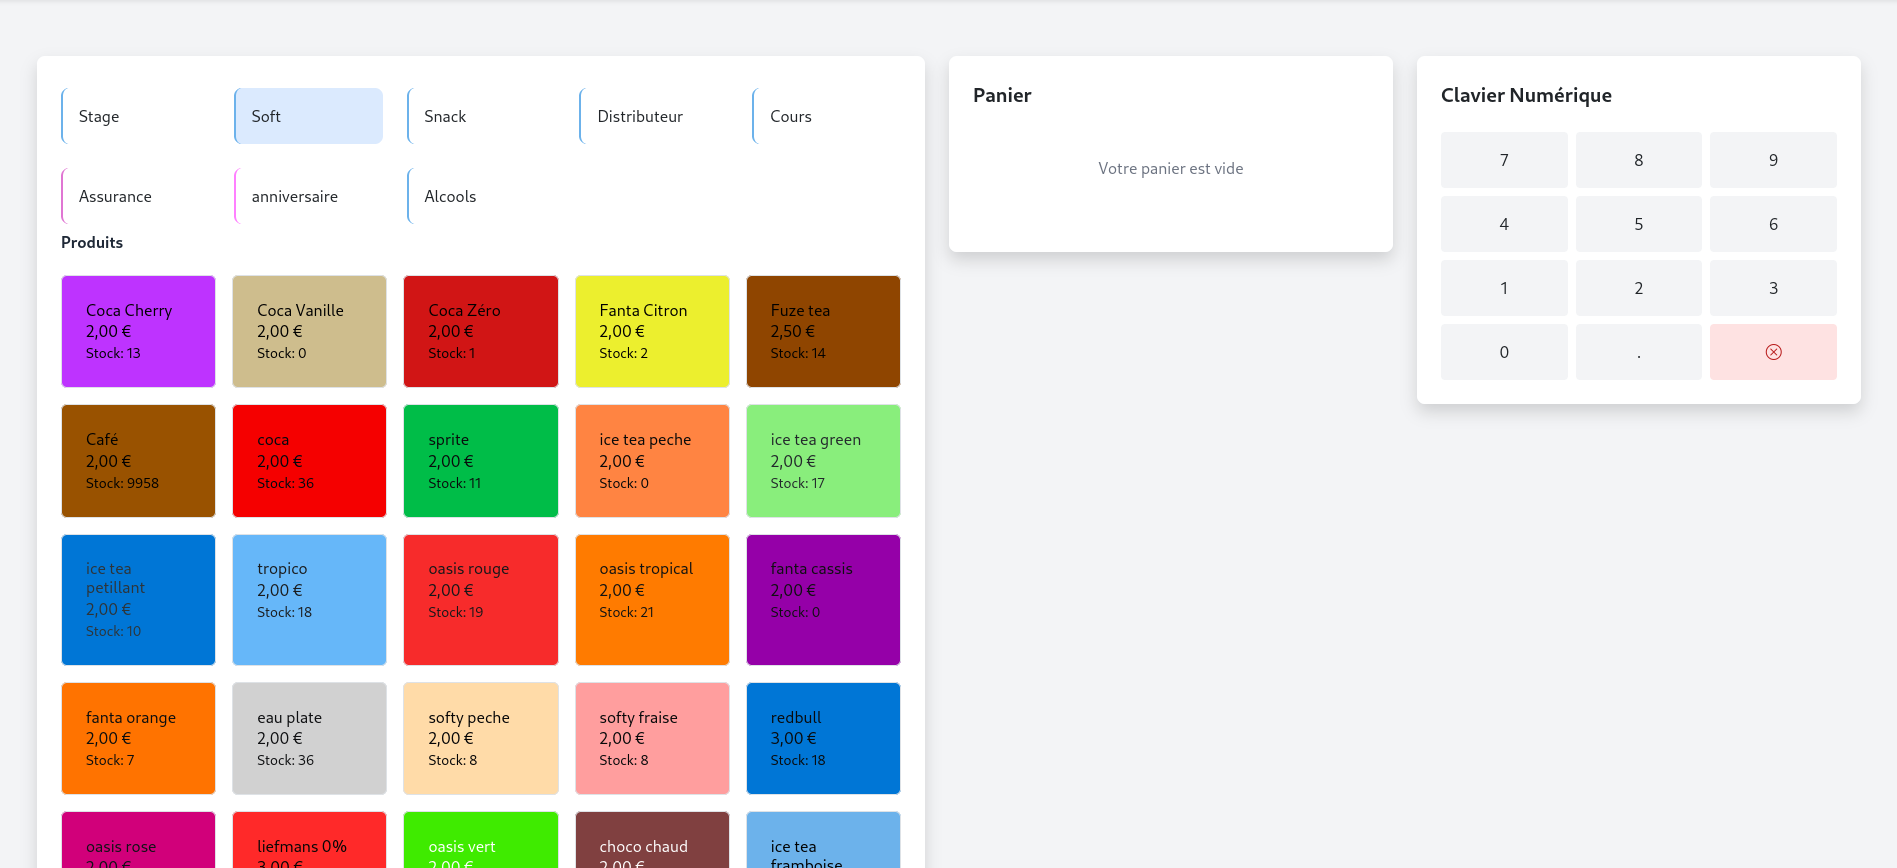Image resolution: width=1897 pixels, height=868 pixels.
Task: Select the purple fanta cassis tile
Action: pos(823,600)
